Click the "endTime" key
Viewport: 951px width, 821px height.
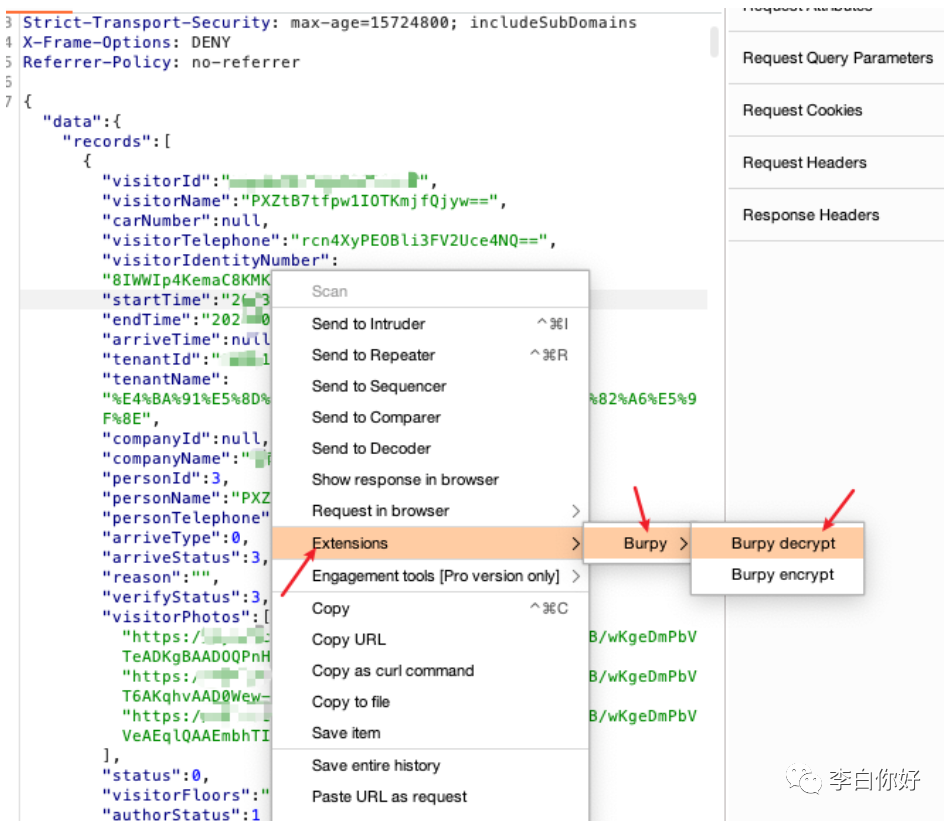146,320
